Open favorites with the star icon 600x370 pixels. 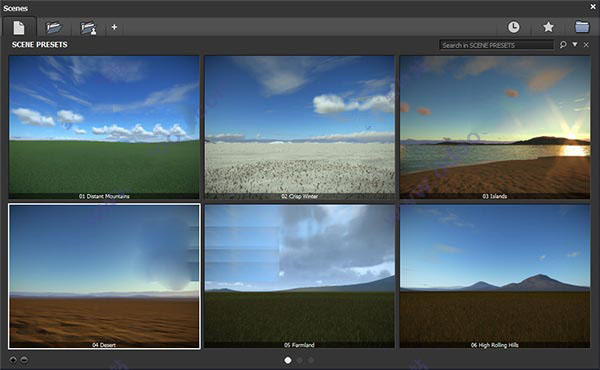548,27
